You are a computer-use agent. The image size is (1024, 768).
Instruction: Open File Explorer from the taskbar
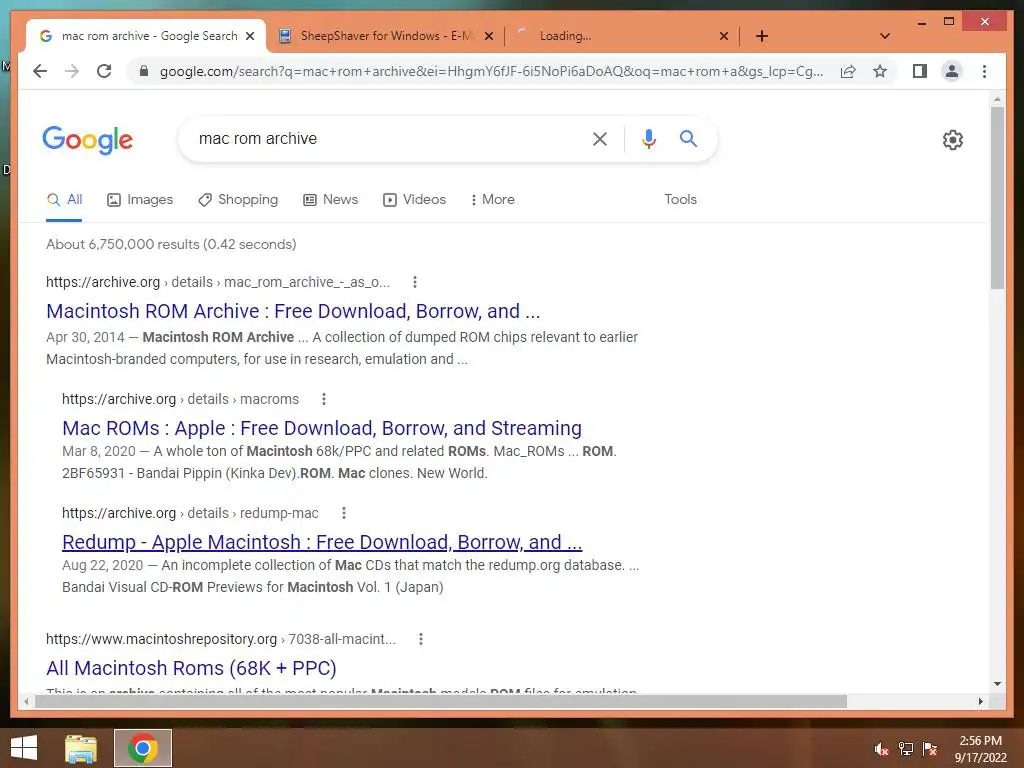(81, 748)
